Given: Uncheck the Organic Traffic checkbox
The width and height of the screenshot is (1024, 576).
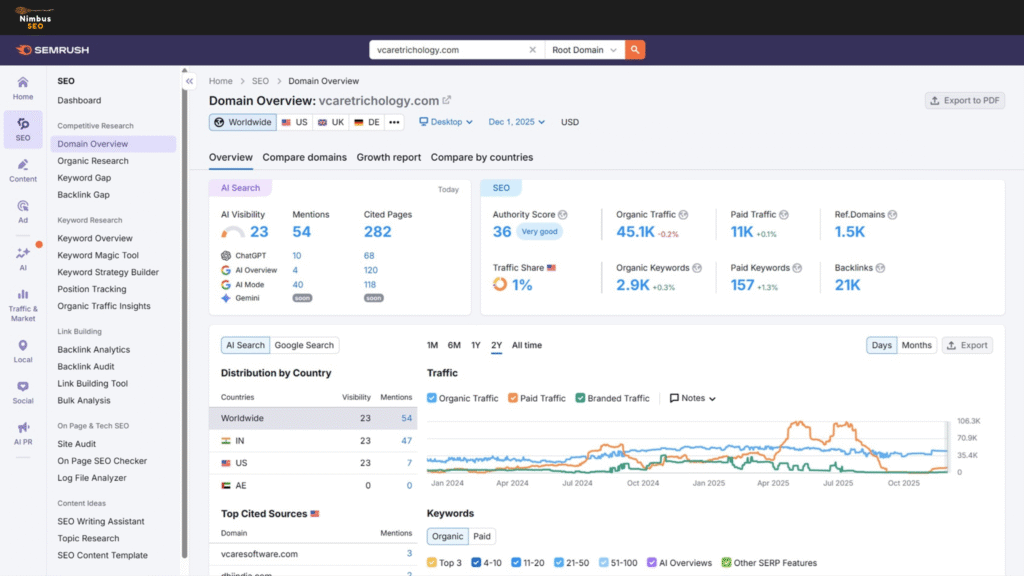Looking at the screenshot, I should pos(432,398).
